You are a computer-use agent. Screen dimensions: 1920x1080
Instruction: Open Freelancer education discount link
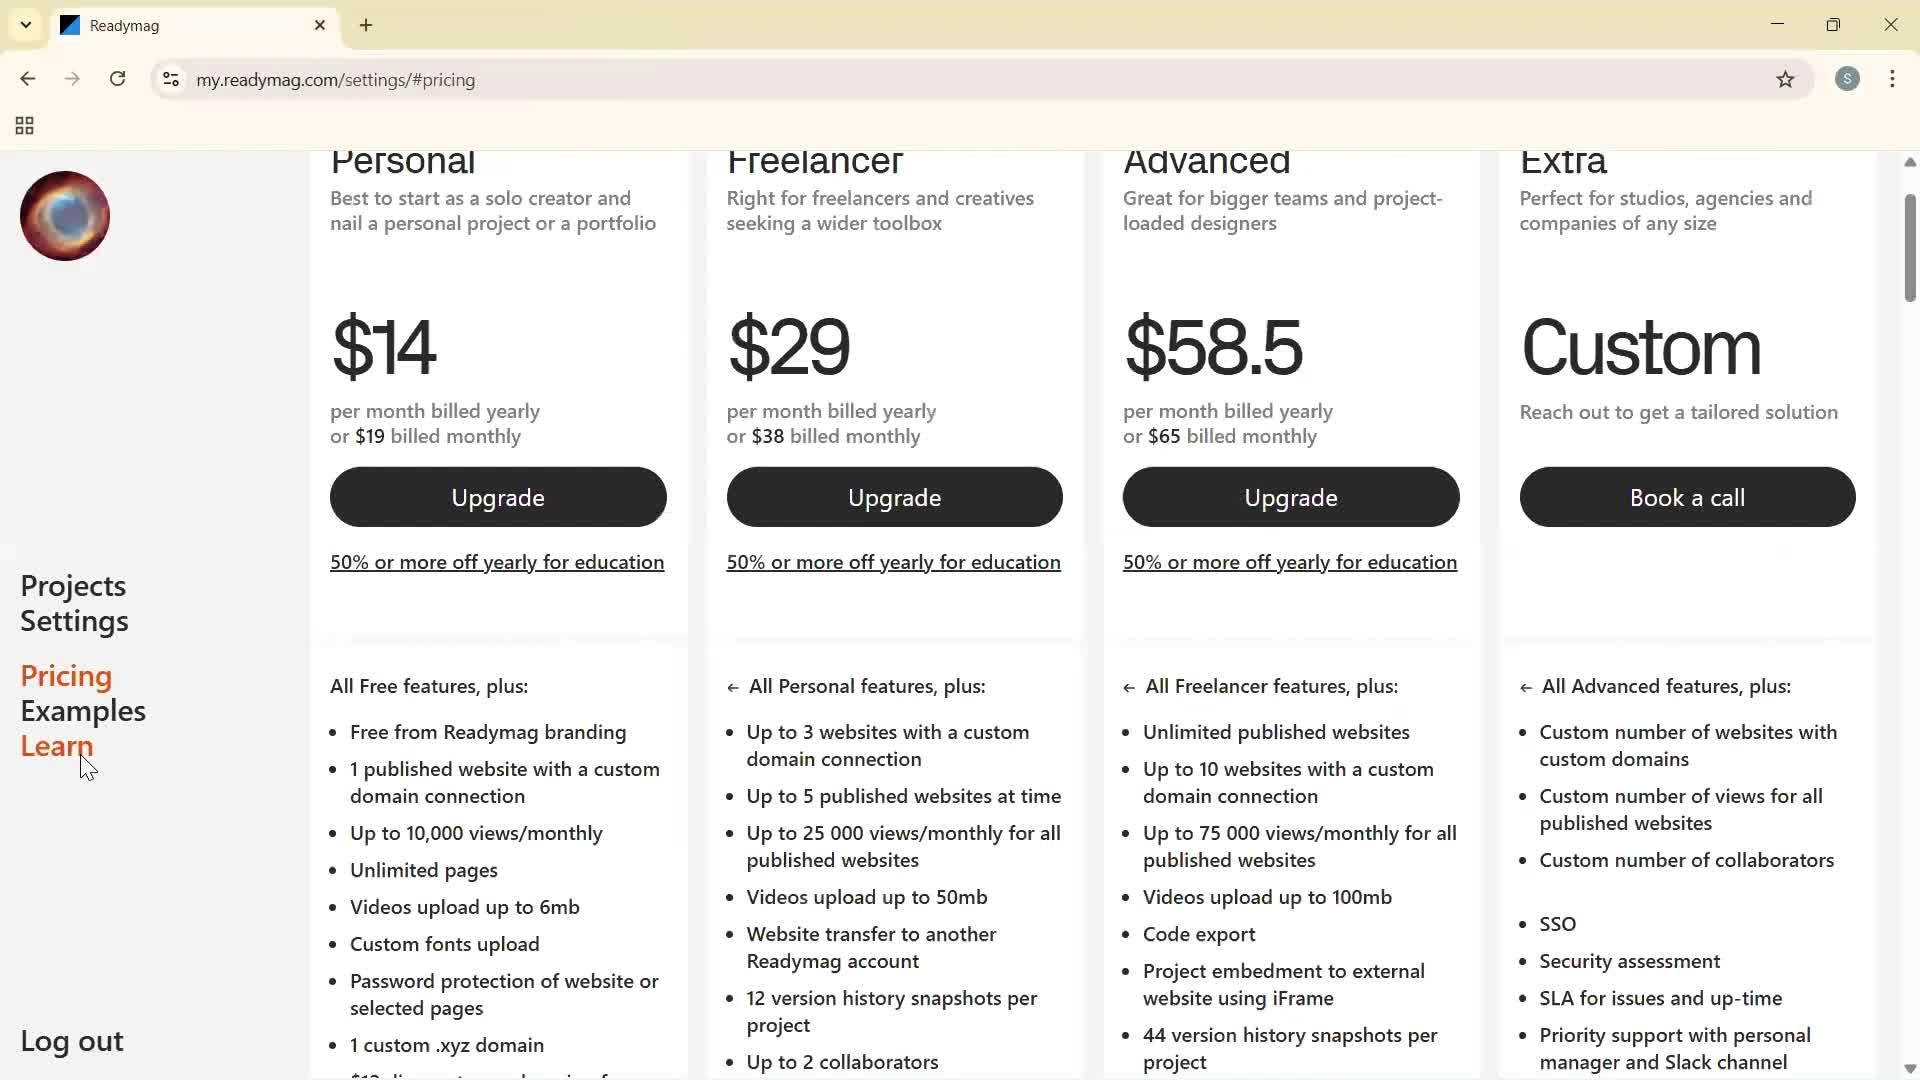893,562
